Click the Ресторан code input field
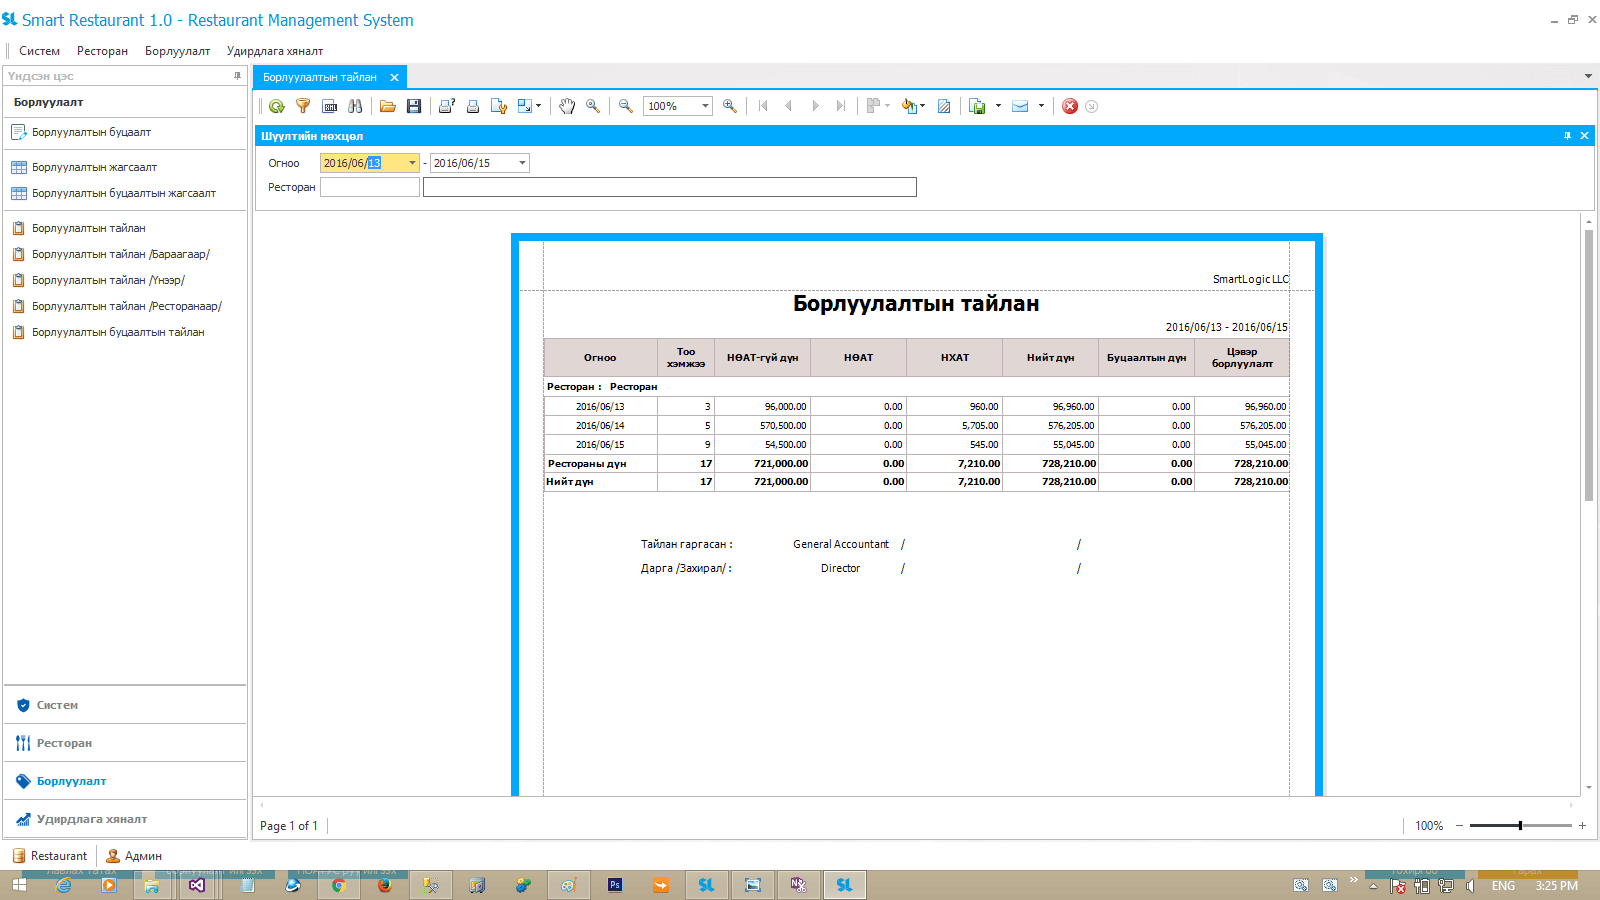Viewport: 1600px width, 900px height. click(x=370, y=187)
